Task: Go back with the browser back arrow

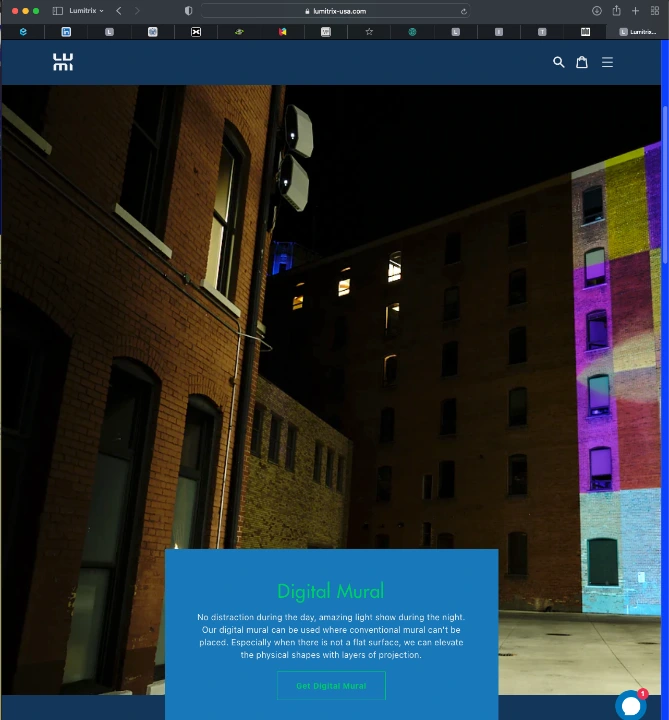Action: click(119, 11)
